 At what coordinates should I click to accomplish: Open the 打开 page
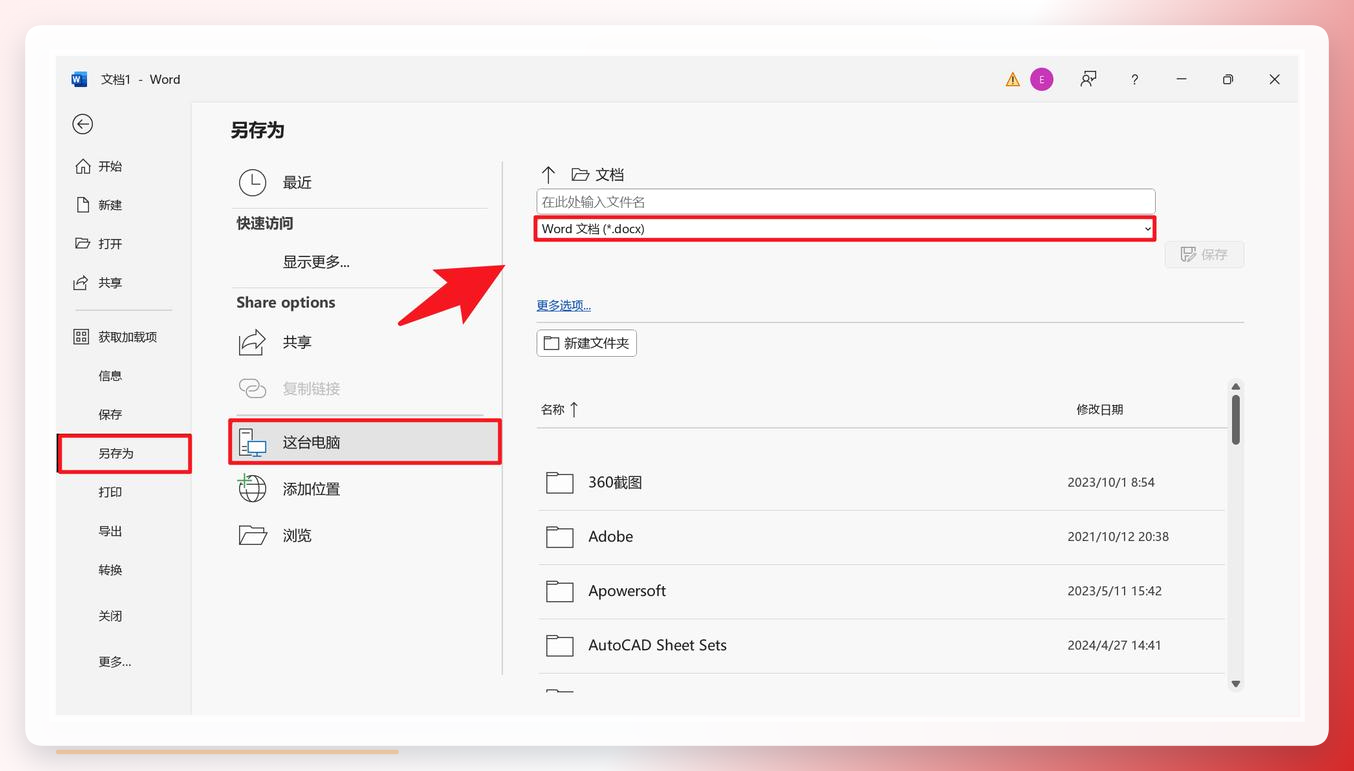(x=99, y=244)
